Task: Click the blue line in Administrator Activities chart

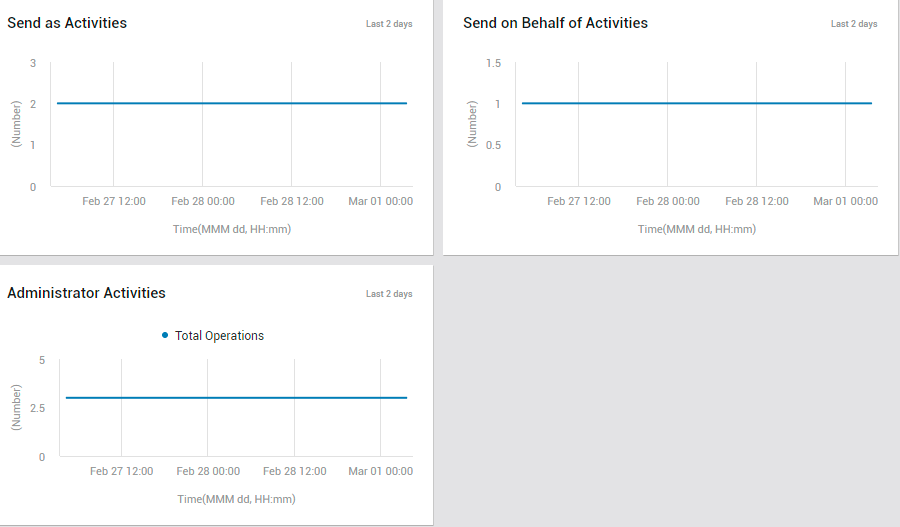Action: point(236,398)
